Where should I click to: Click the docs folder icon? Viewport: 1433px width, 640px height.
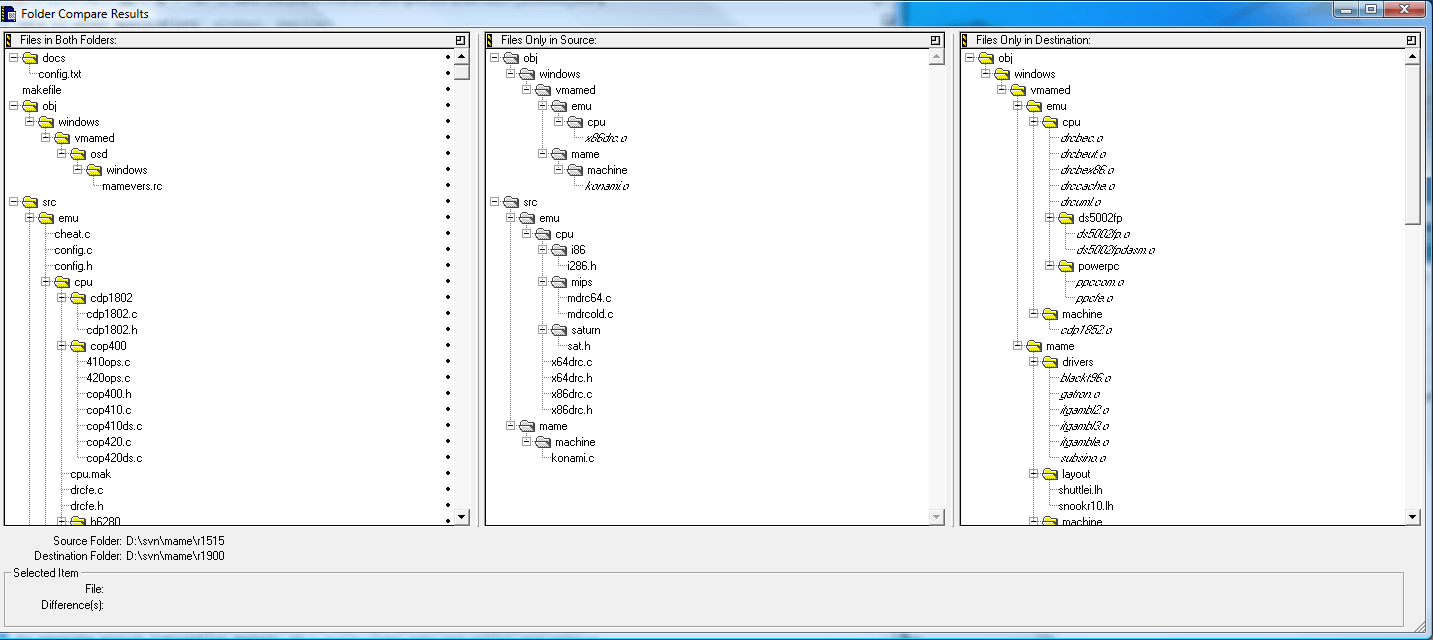coord(30,58)
